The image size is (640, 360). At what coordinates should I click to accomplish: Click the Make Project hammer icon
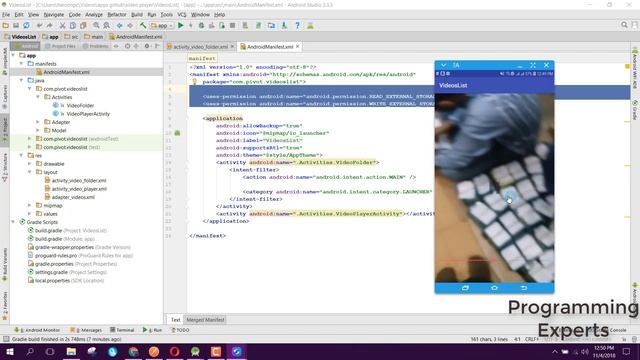(143, 25)
